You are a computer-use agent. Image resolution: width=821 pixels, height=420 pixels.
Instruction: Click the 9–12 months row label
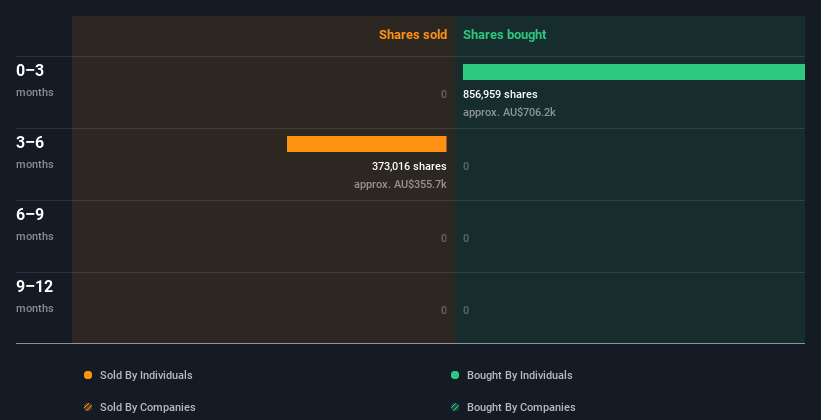pos(35,296)
